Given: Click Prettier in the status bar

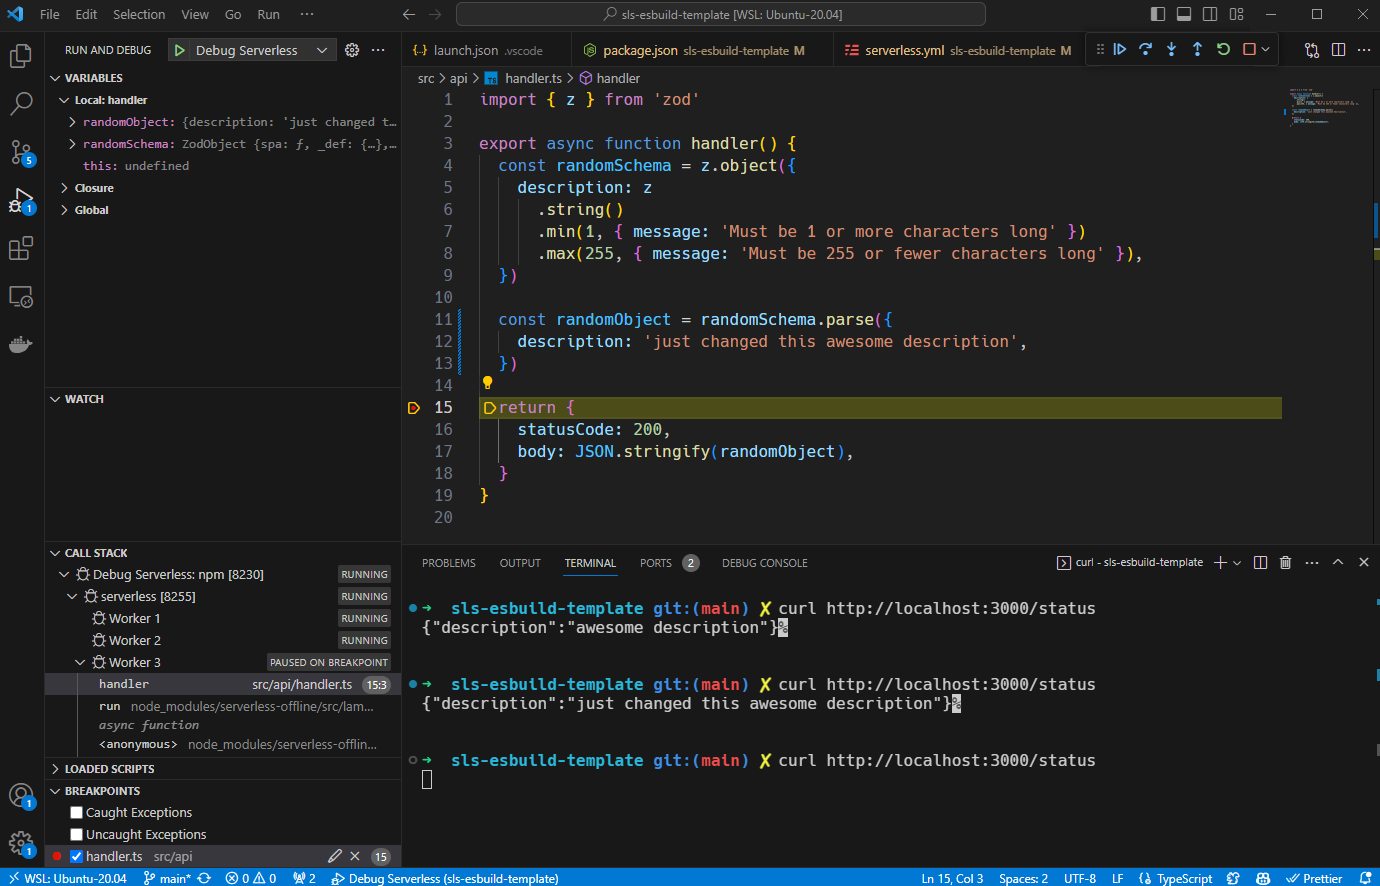Looking at the screenshot, I should [1314, 878].
